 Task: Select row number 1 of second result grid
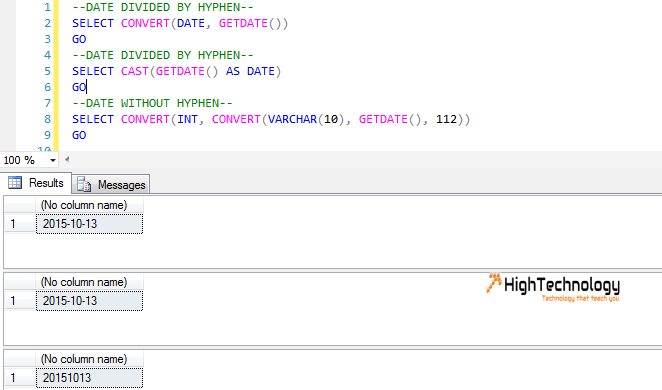click(x=20, y=301)
